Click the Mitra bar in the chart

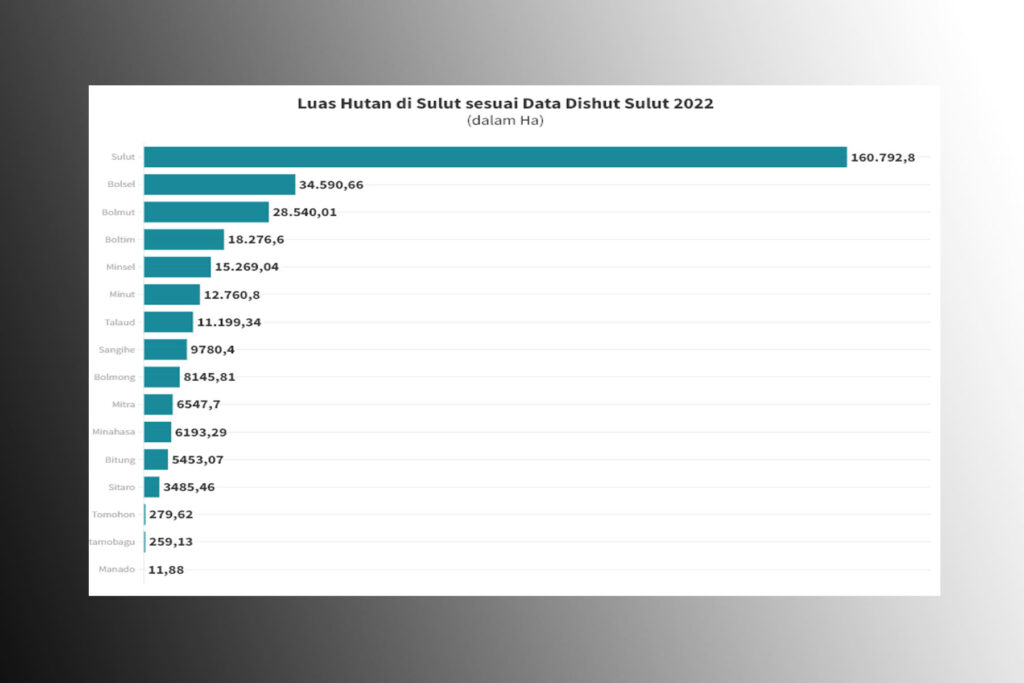(x=159, y=405)
